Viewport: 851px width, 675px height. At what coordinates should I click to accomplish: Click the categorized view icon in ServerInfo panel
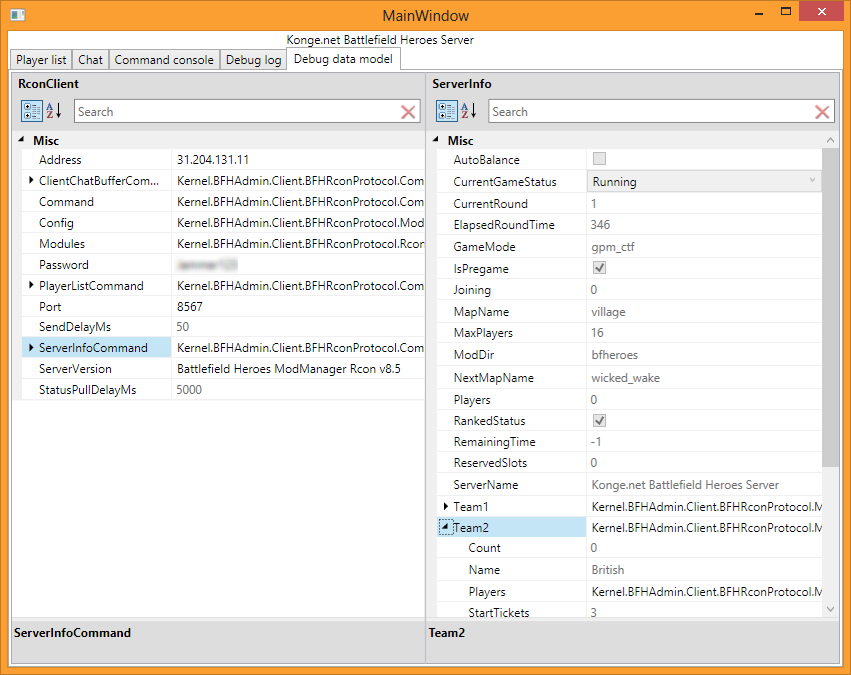coord(446,111)
